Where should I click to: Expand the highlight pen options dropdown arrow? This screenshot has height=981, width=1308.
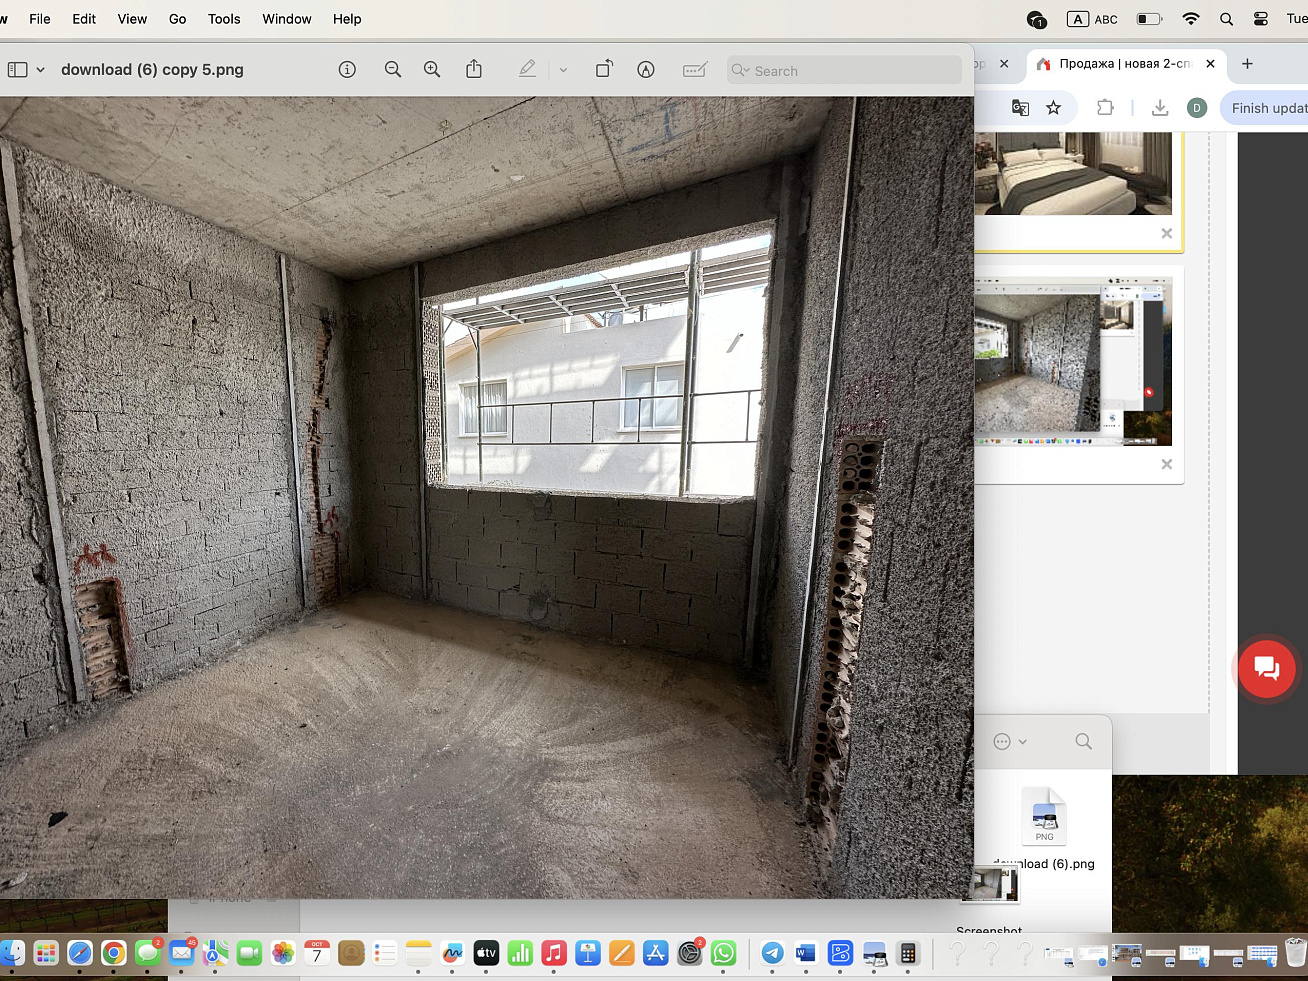(563, 70)
